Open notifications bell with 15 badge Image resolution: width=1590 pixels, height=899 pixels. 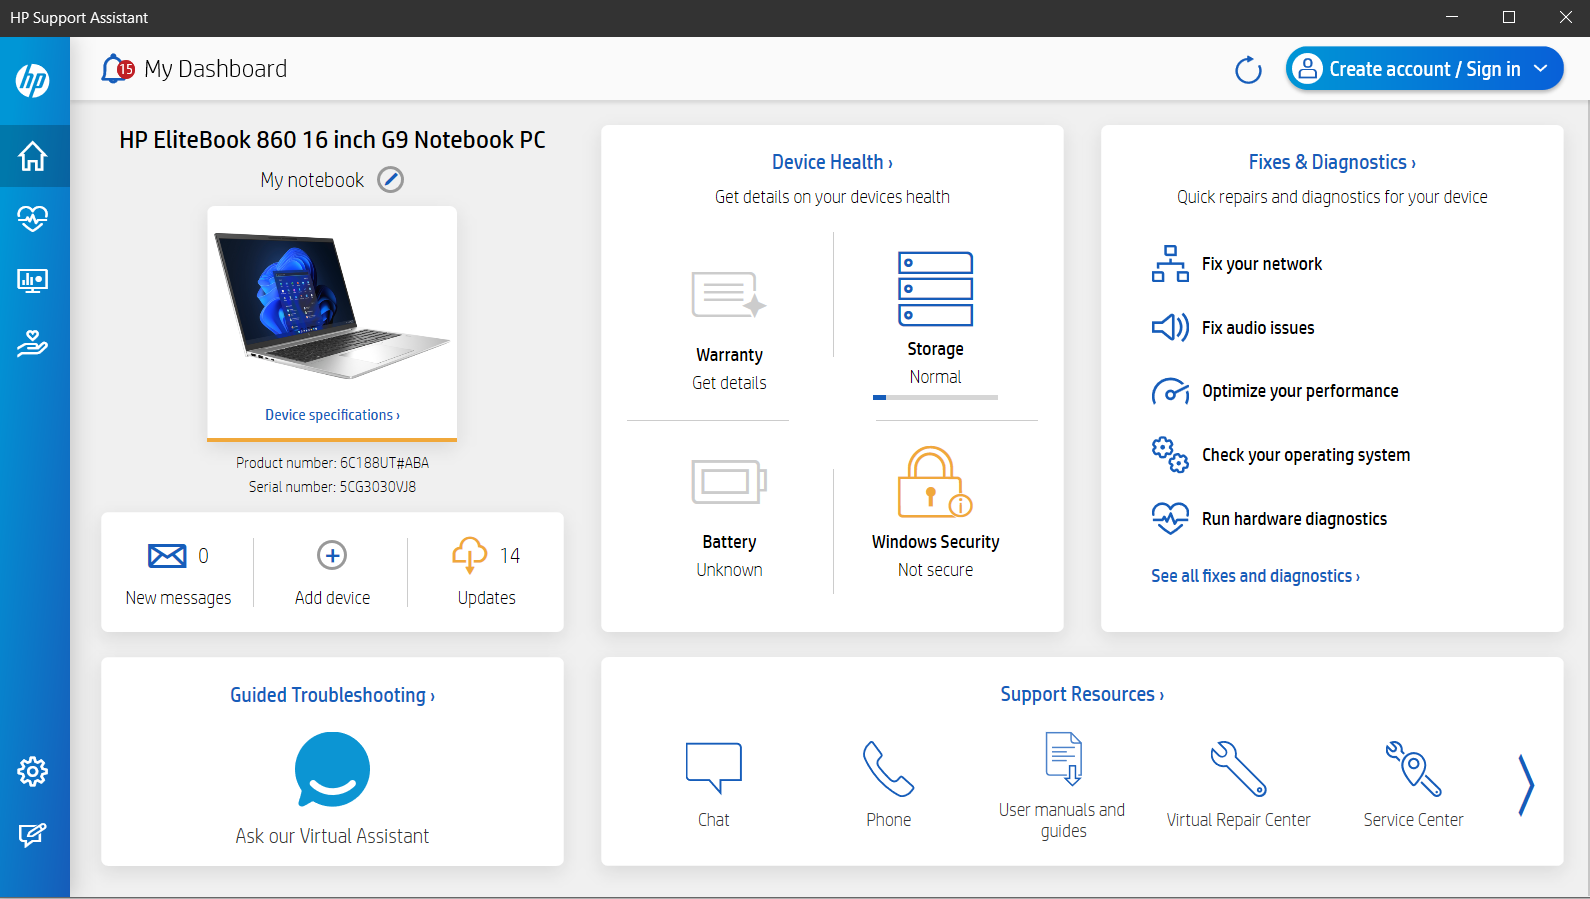click(117, 69)
